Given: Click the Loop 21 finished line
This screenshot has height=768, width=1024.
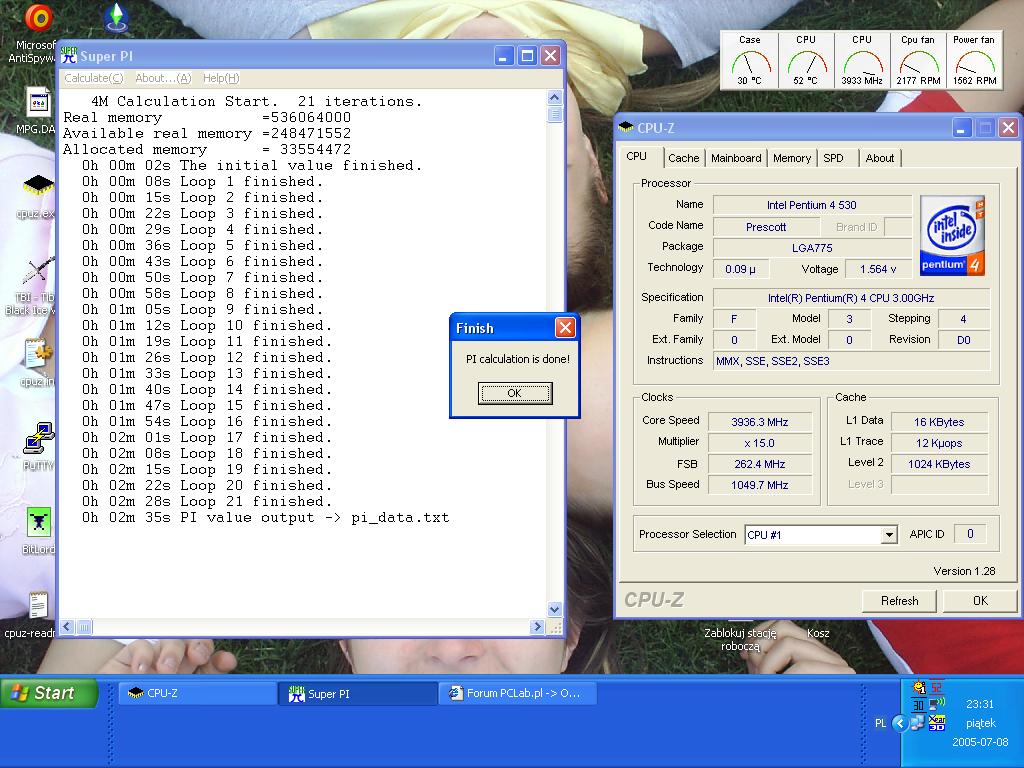Looking at the screenshot, I should click(x=207, y=502).
